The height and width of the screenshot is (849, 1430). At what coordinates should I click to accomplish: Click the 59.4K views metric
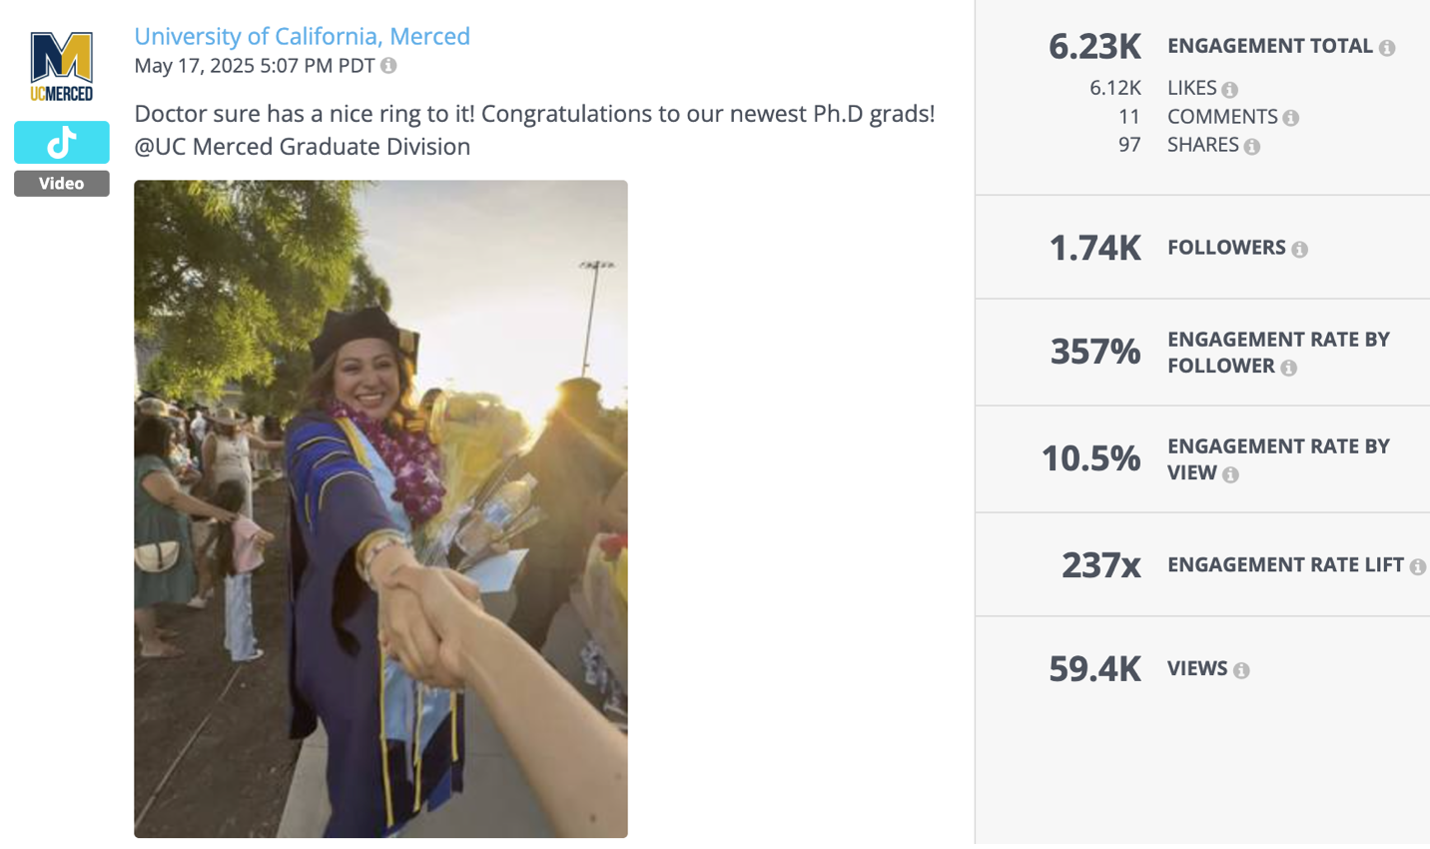click(1095, 668)
